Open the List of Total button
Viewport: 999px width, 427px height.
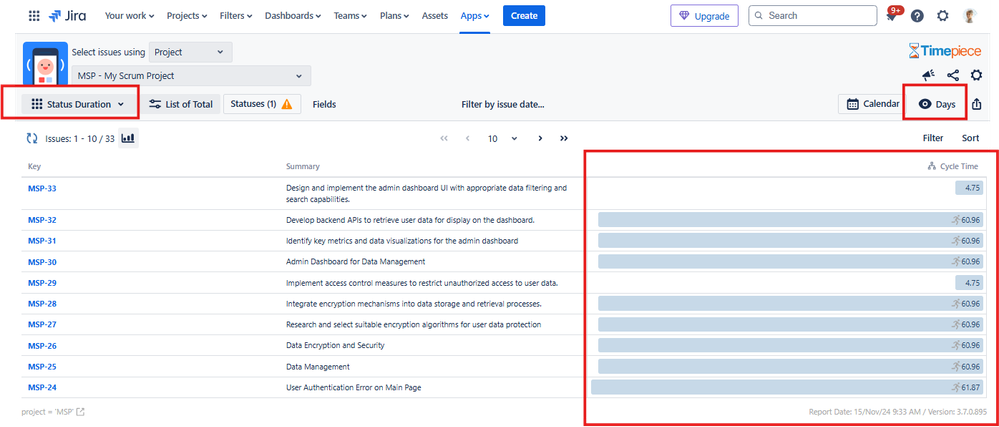181,105
